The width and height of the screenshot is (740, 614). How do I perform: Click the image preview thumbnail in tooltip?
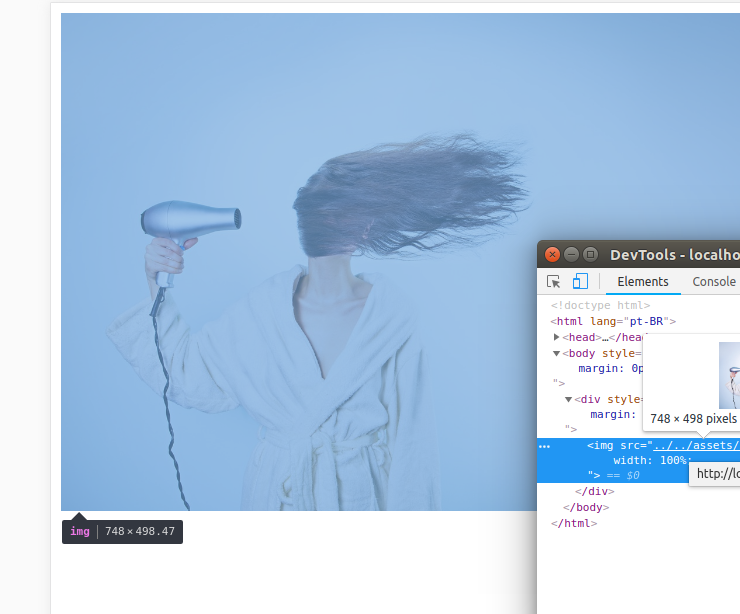tap(729, 375)
